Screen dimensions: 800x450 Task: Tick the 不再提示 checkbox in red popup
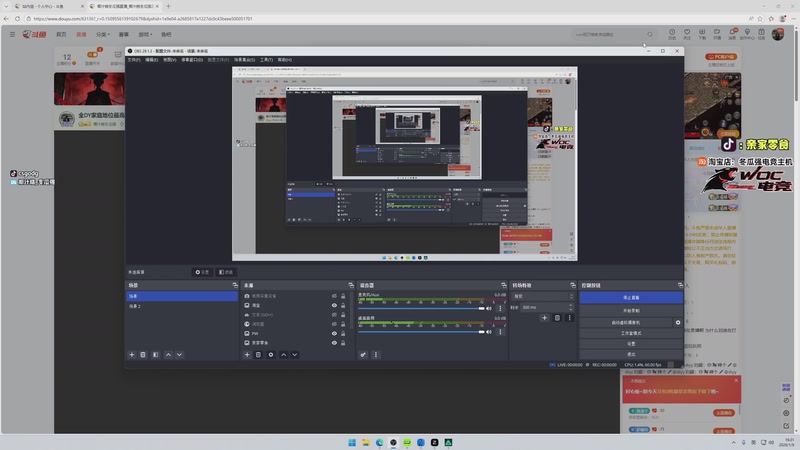coord(628,381)
